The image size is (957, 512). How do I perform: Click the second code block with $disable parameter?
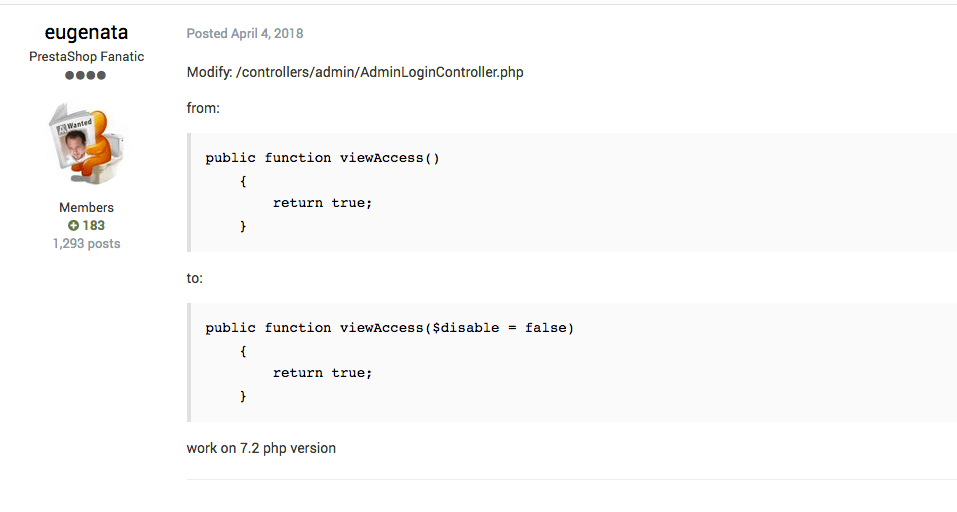pyautogui.click(x=572, y=362)
